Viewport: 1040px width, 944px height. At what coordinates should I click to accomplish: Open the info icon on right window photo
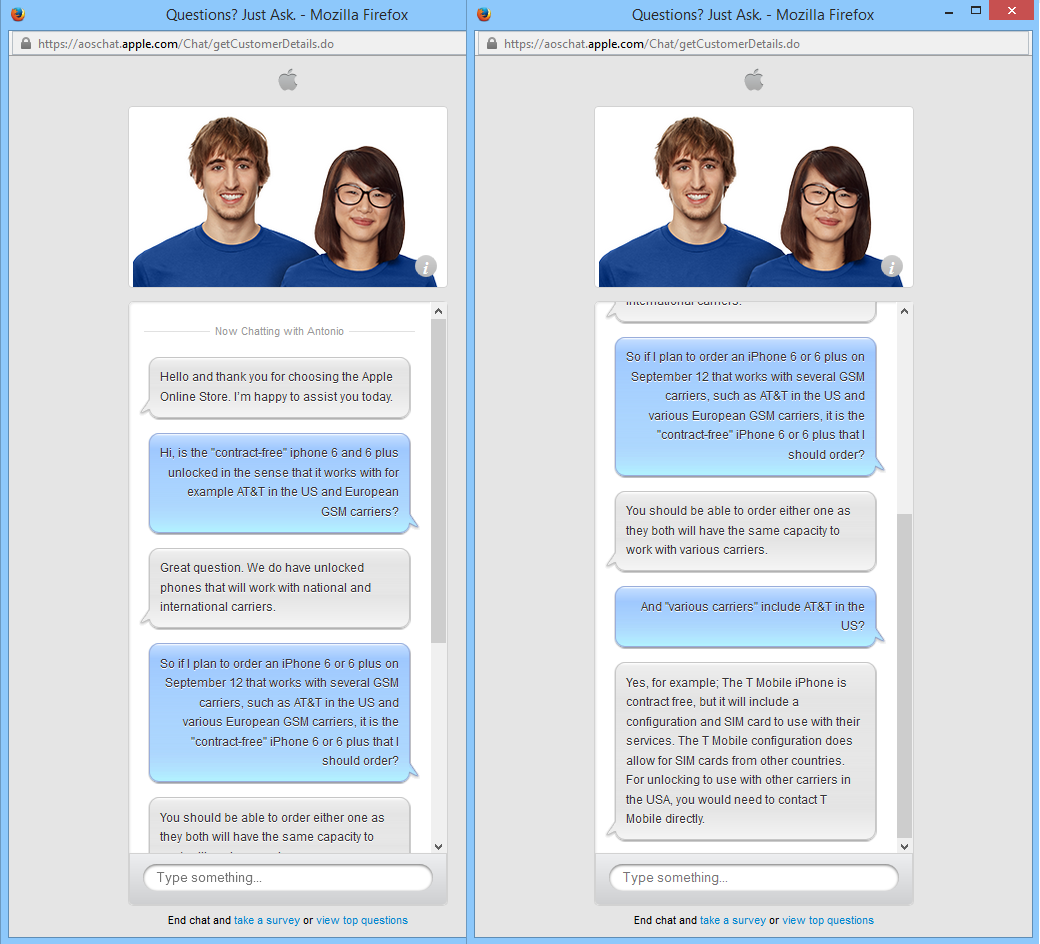point(891,267)
